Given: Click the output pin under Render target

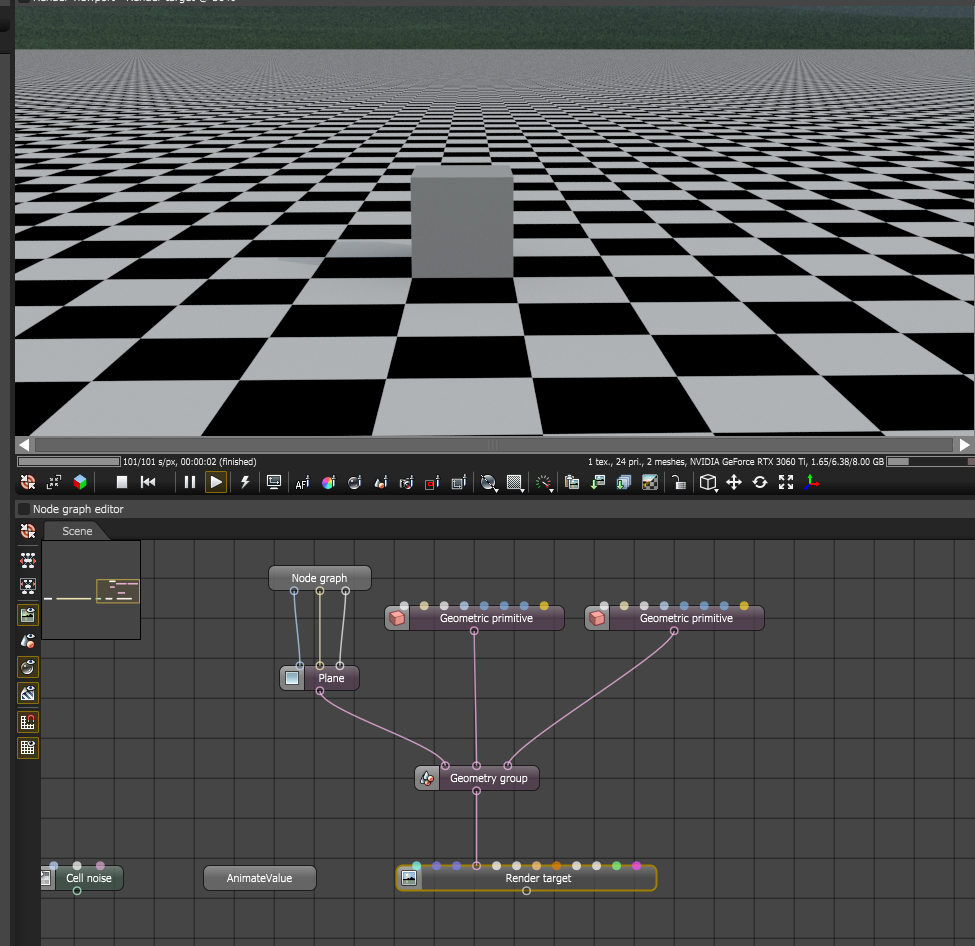Looking at the screenshot, I should (527, 891).
